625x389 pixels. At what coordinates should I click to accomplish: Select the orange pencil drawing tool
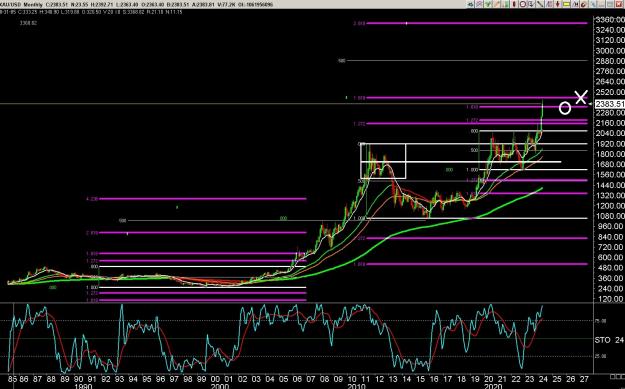[x=496, y=4]
